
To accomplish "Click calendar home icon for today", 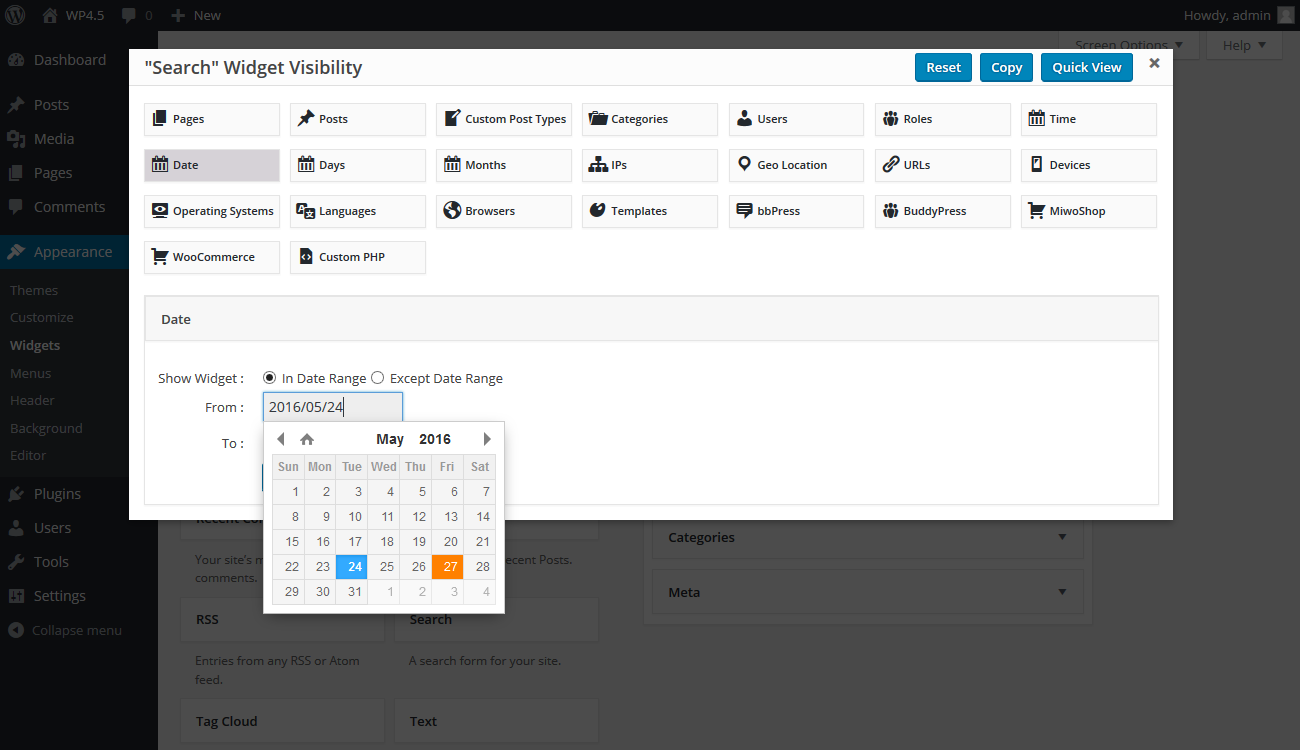I will (x=307, y=439).
